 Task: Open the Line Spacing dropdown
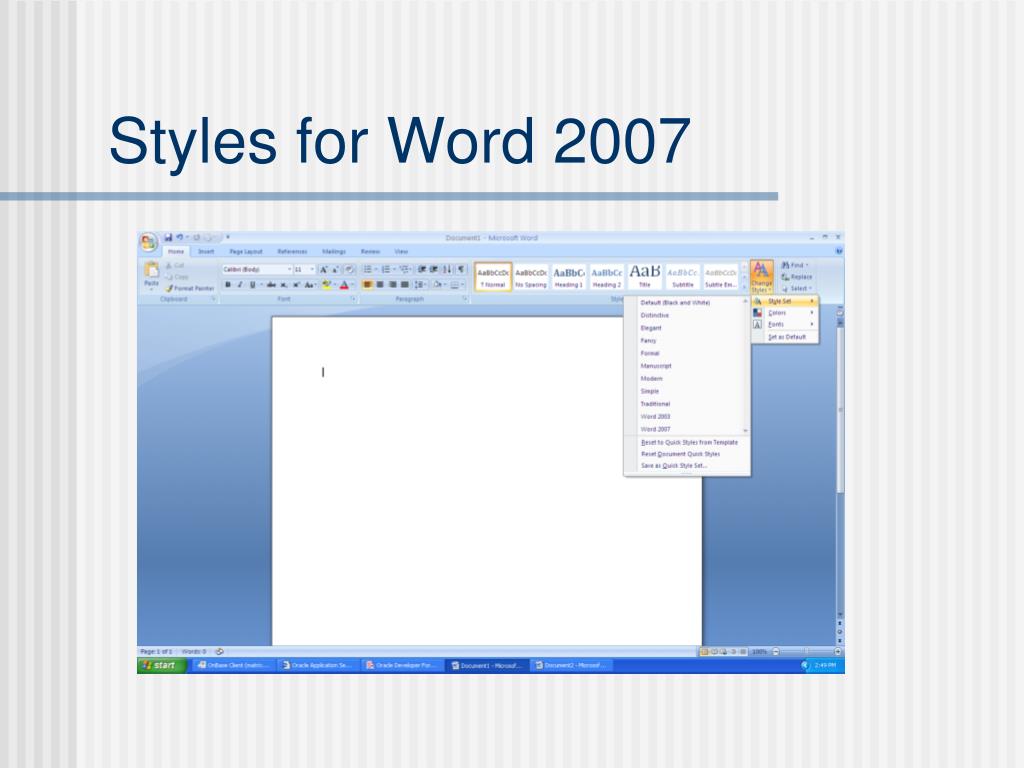(x=419, y=285)
